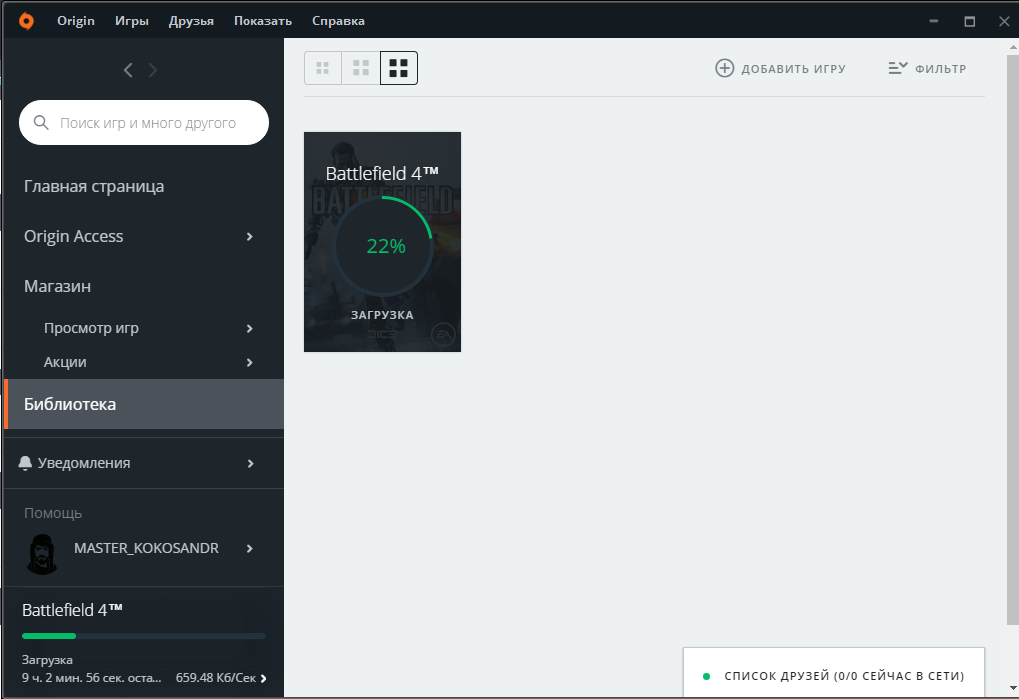Viewport: 1019px width, 699px height.
Task: Expand Акции chevron
Action: [250, 362]
